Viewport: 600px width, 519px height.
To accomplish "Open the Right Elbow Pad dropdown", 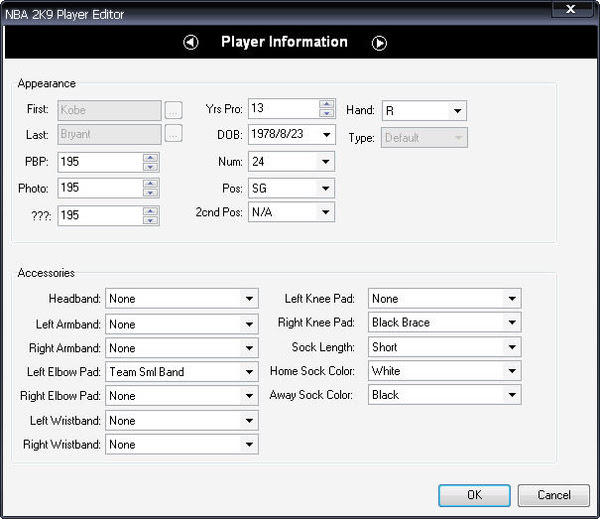I will (249, 396).
